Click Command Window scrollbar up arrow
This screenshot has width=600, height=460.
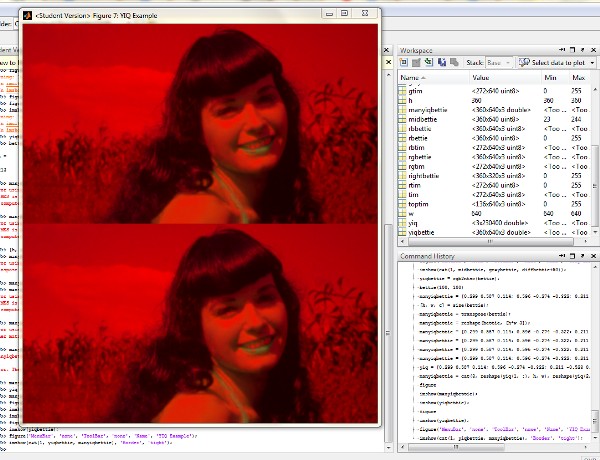389,75
